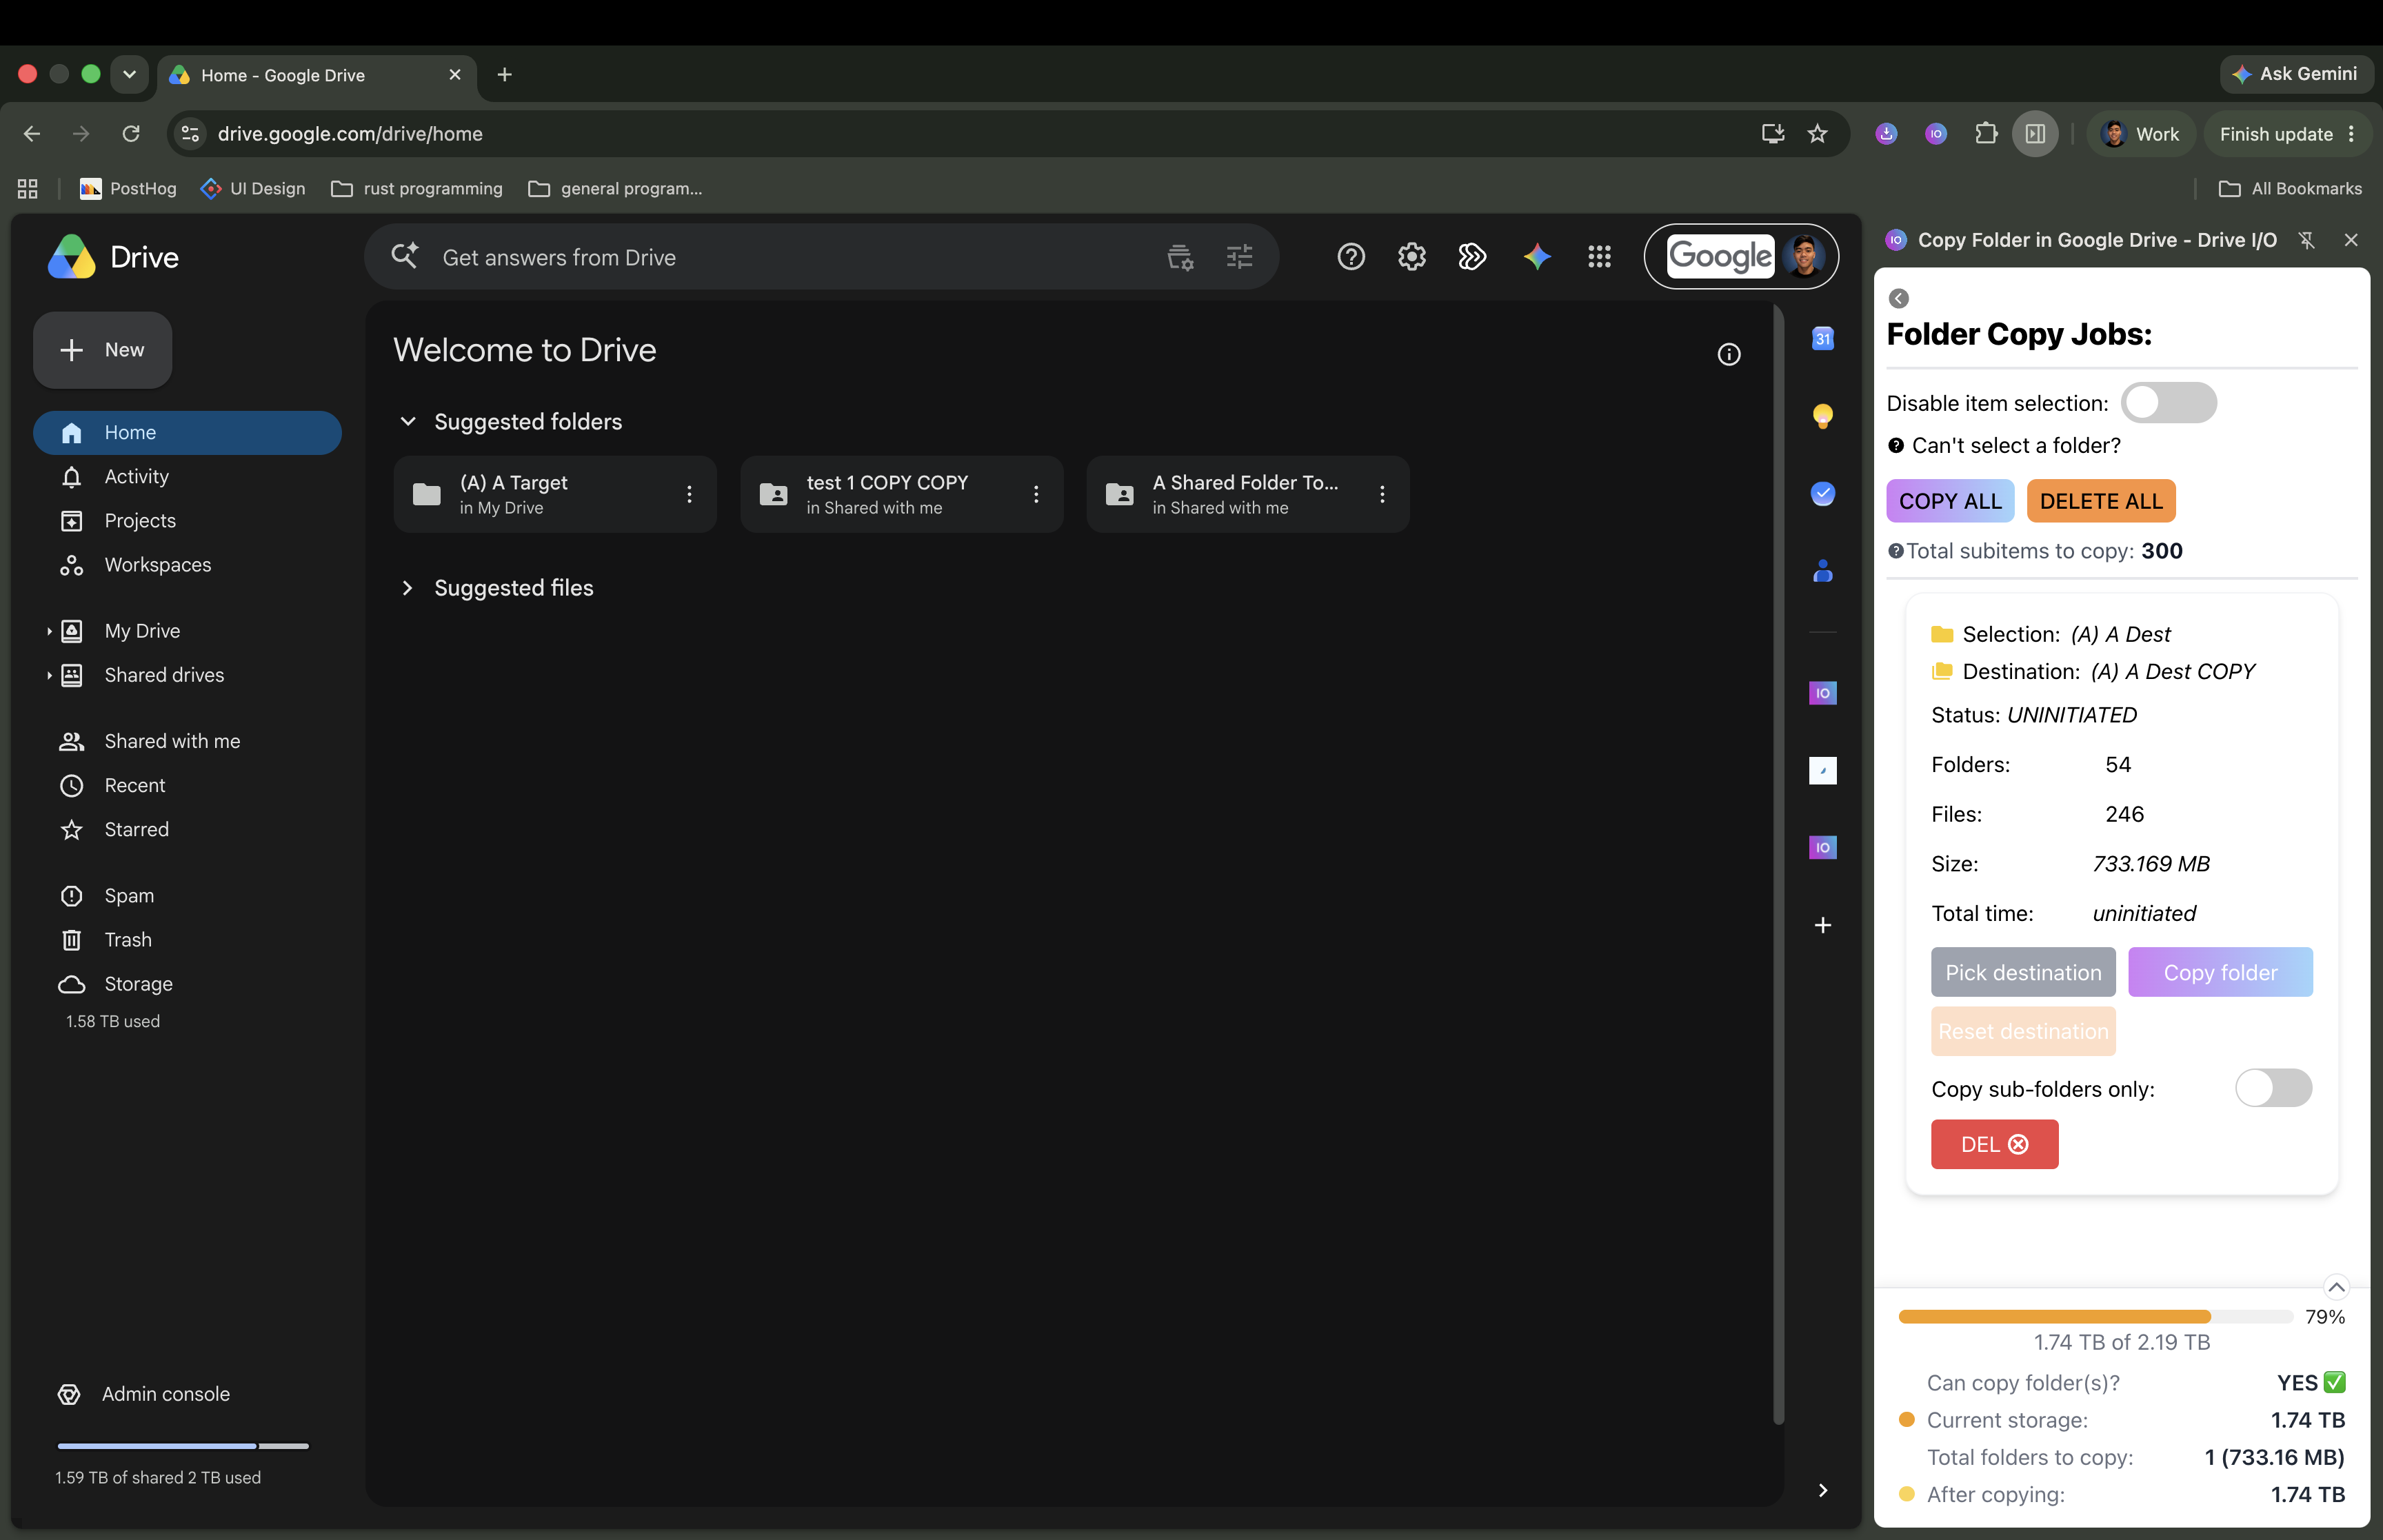The image size is (2383, 1540).
Task: Go back in Folder Copy Jobs panel
Action: [1898, 298]
